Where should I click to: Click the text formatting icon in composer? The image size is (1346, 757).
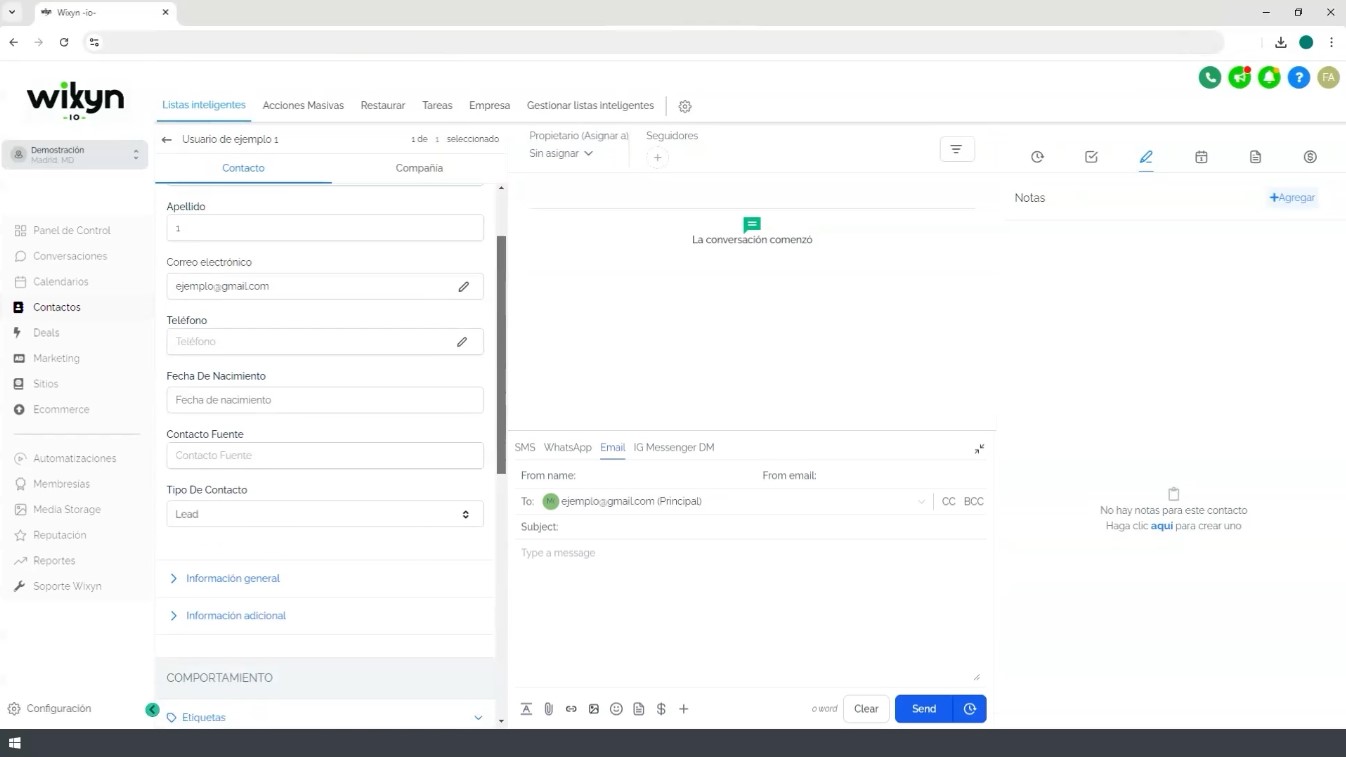tap(526, 709)
